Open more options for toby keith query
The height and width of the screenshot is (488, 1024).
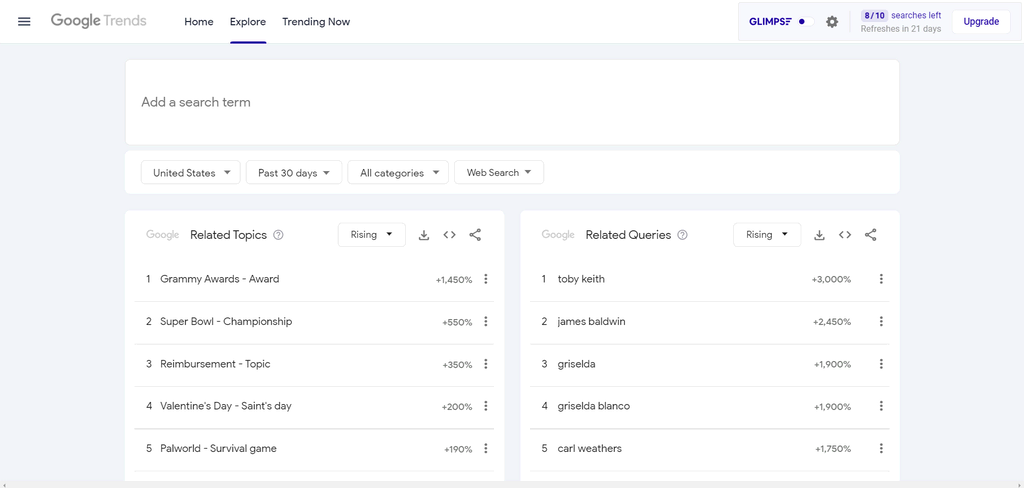[881, 279]
